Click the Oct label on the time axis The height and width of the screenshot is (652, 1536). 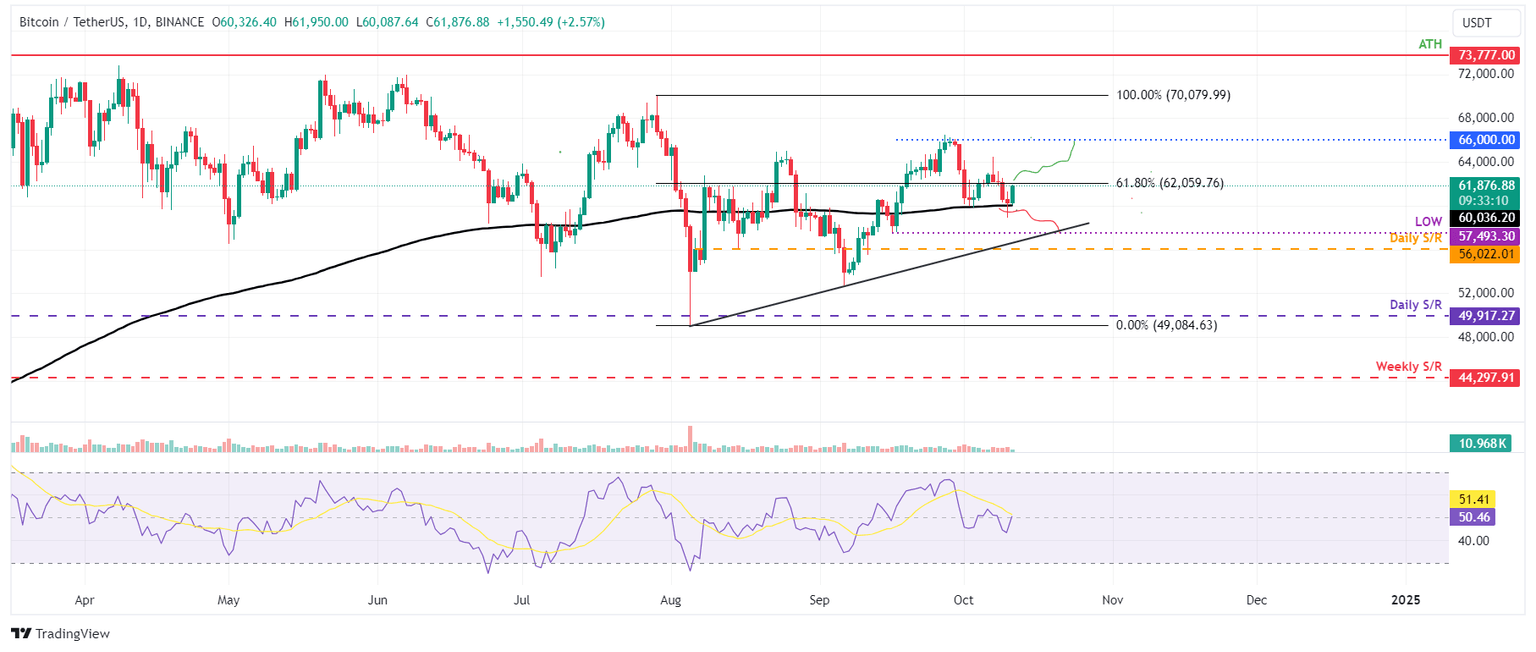point(962,600)
